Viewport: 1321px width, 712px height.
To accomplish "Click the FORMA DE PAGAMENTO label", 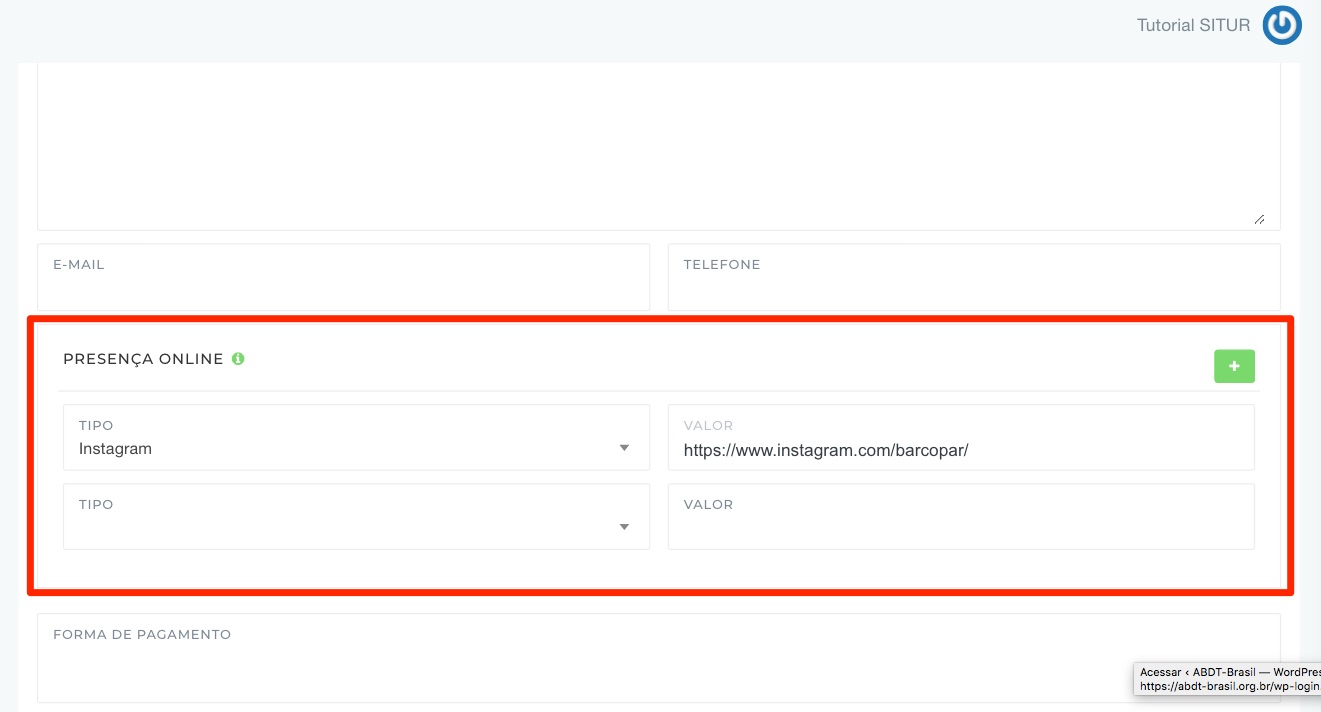I will click(x=142, y=635).
